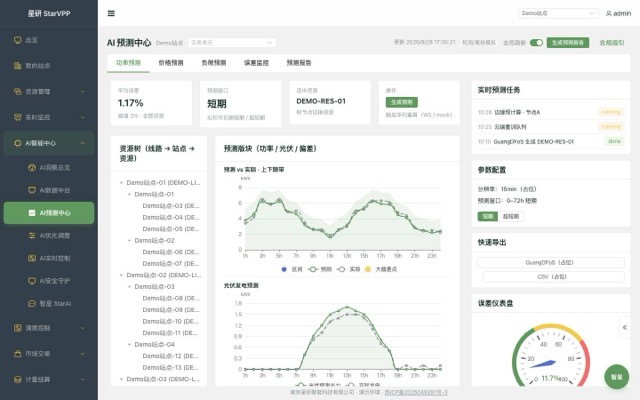
Task: Select Demo站点-06 (DE... tree row
Action: 171,252
